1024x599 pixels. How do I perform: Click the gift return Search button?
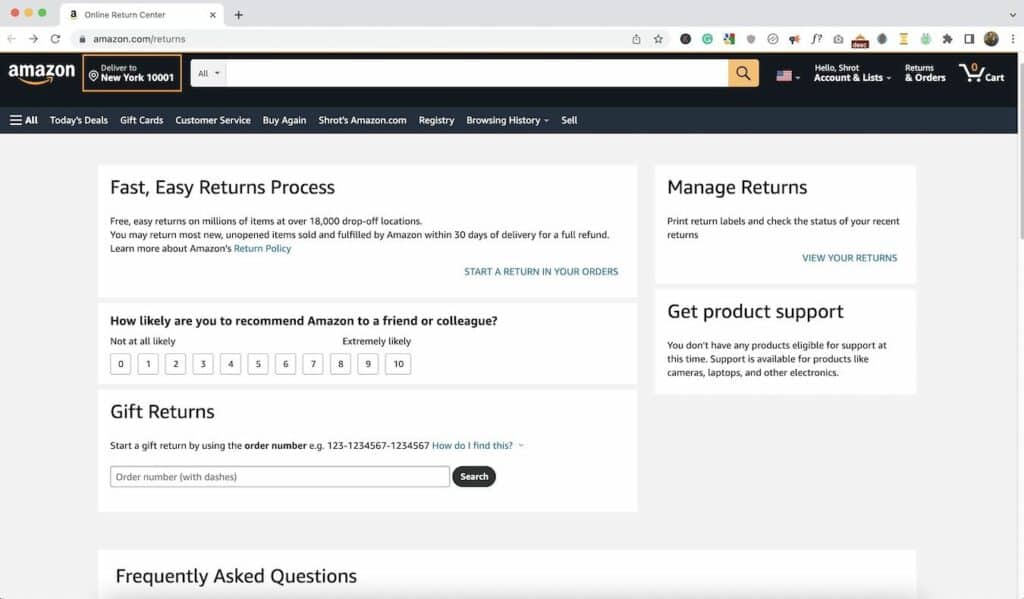pyautogui.click(x=474, y=477)
